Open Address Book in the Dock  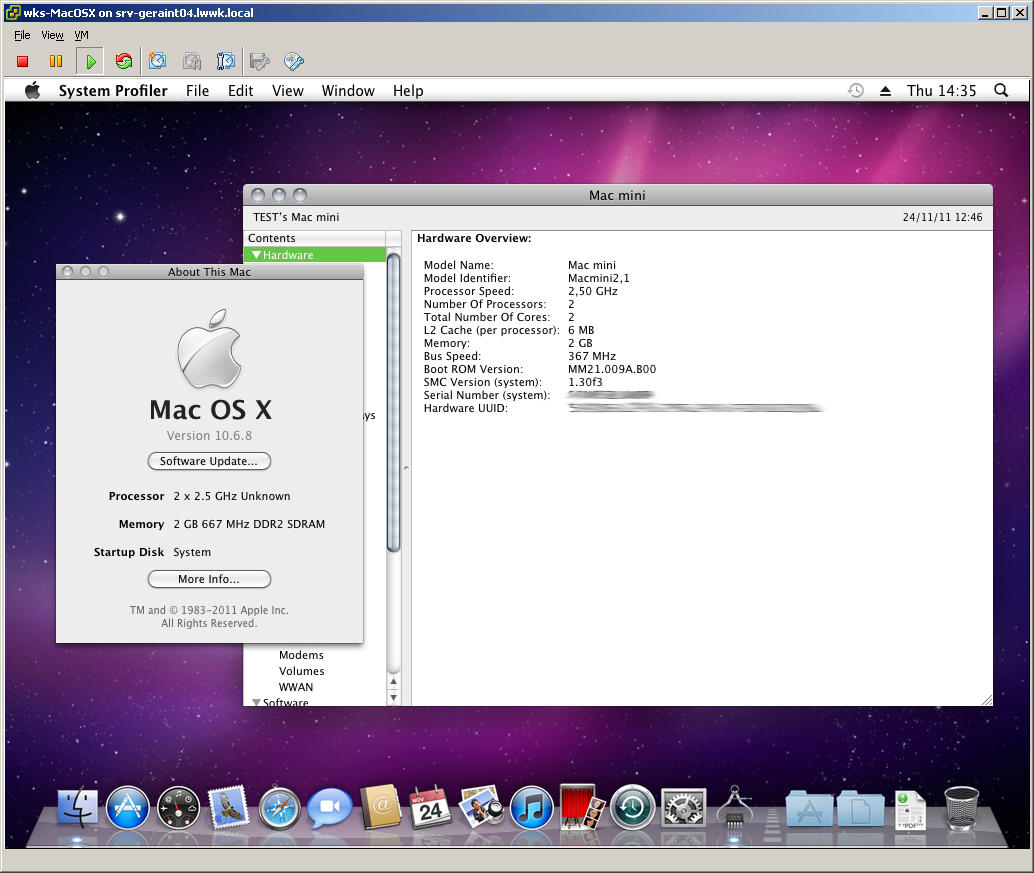coord(380,806)
